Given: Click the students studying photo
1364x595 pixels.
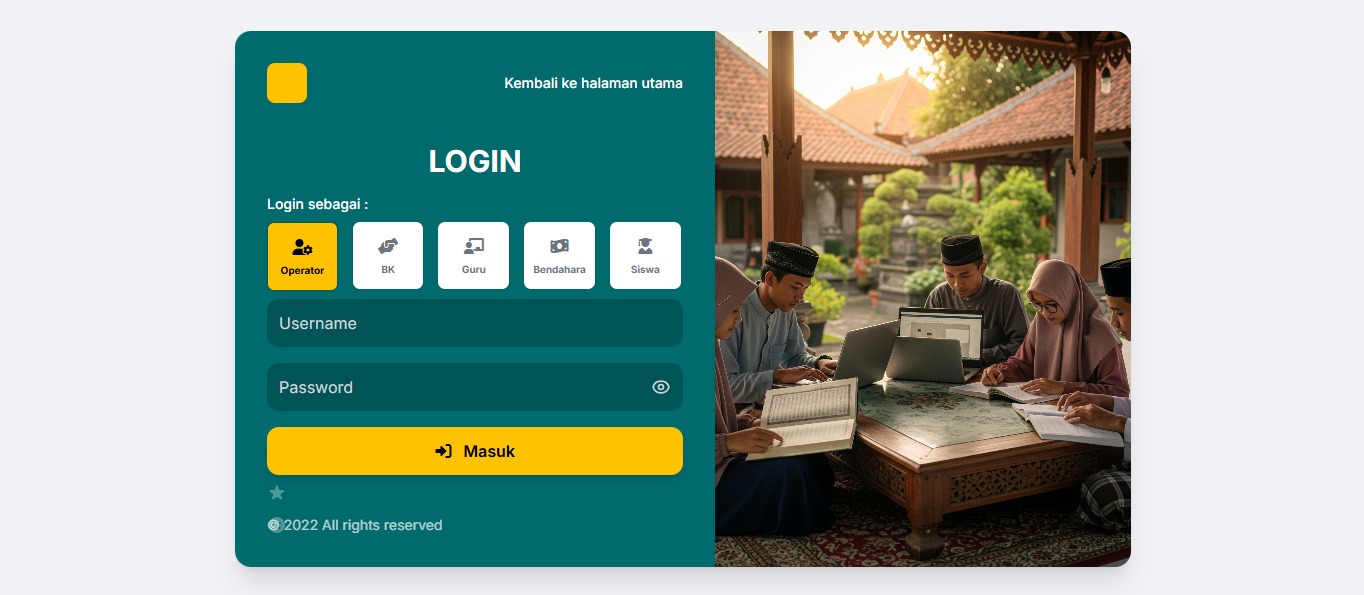Looking at the screenshot, I should [923, 299].
